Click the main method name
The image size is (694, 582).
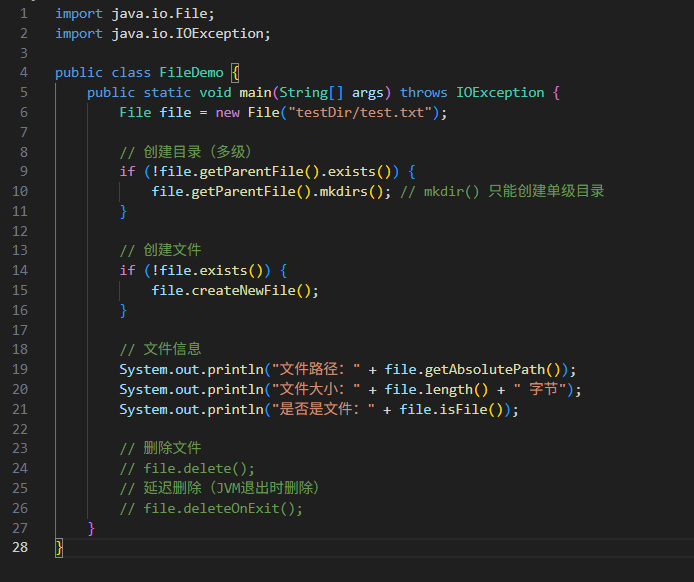(256, 93)
